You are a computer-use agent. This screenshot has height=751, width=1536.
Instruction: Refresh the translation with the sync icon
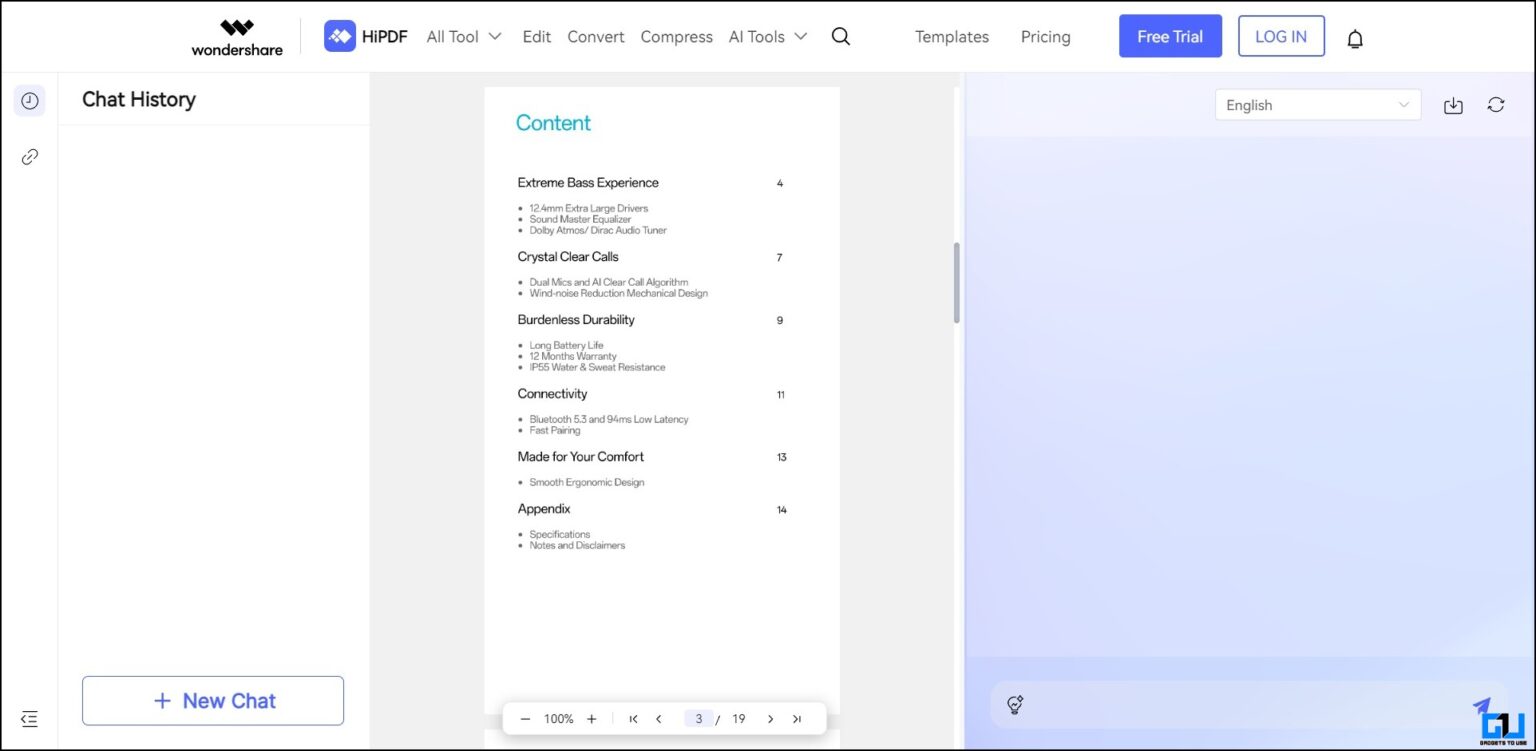pyautogui.click(x=1495, y=104)
